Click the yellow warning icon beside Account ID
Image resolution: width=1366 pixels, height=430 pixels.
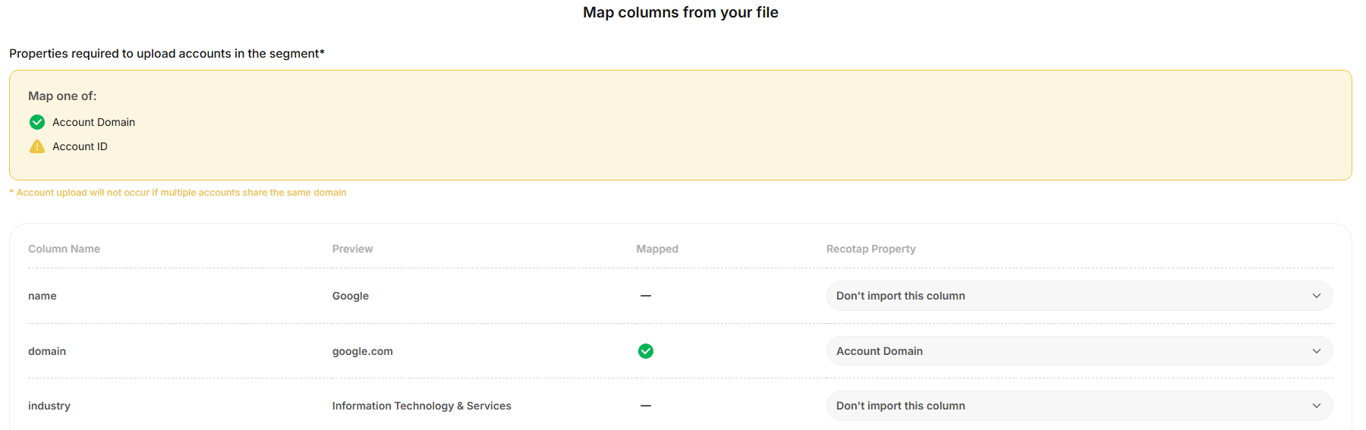pos(37,146)
